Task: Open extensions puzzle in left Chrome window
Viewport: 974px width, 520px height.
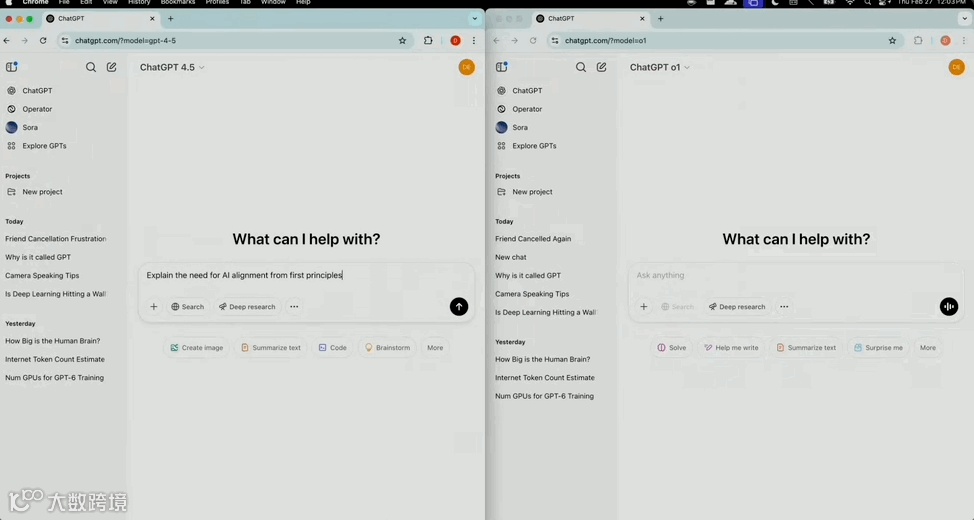Action: (428, 40)
